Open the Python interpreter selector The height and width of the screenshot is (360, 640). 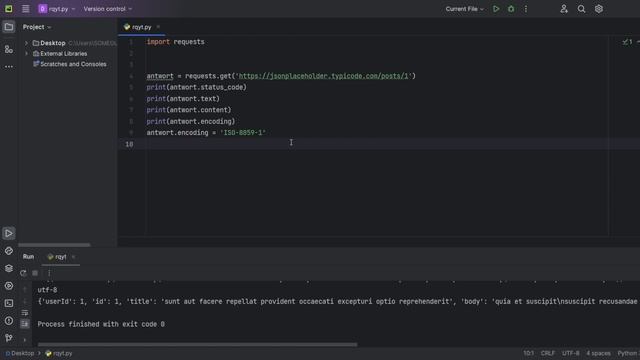pos(628,353)
